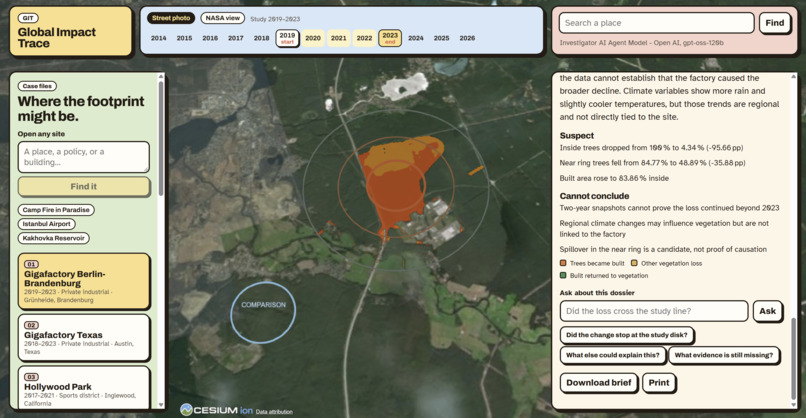Click the Print button
The width and height of the screenshot is (806, 418).
point(659,383)
